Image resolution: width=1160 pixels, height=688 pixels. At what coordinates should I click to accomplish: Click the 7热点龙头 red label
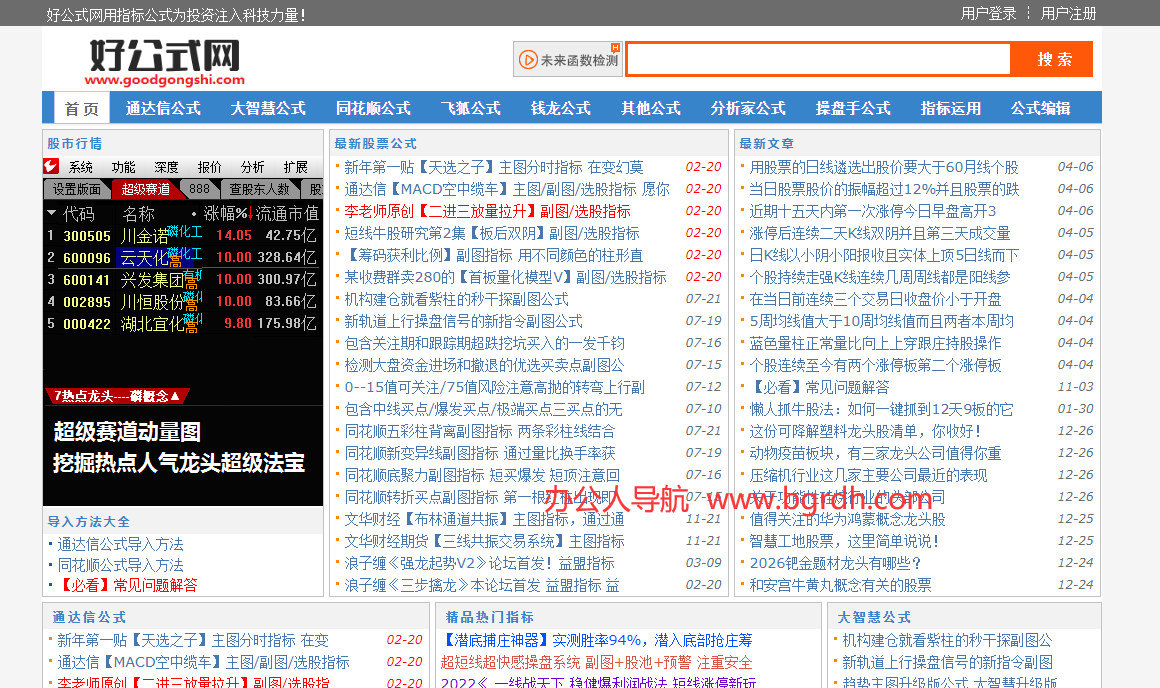click(x=116, y=396)
